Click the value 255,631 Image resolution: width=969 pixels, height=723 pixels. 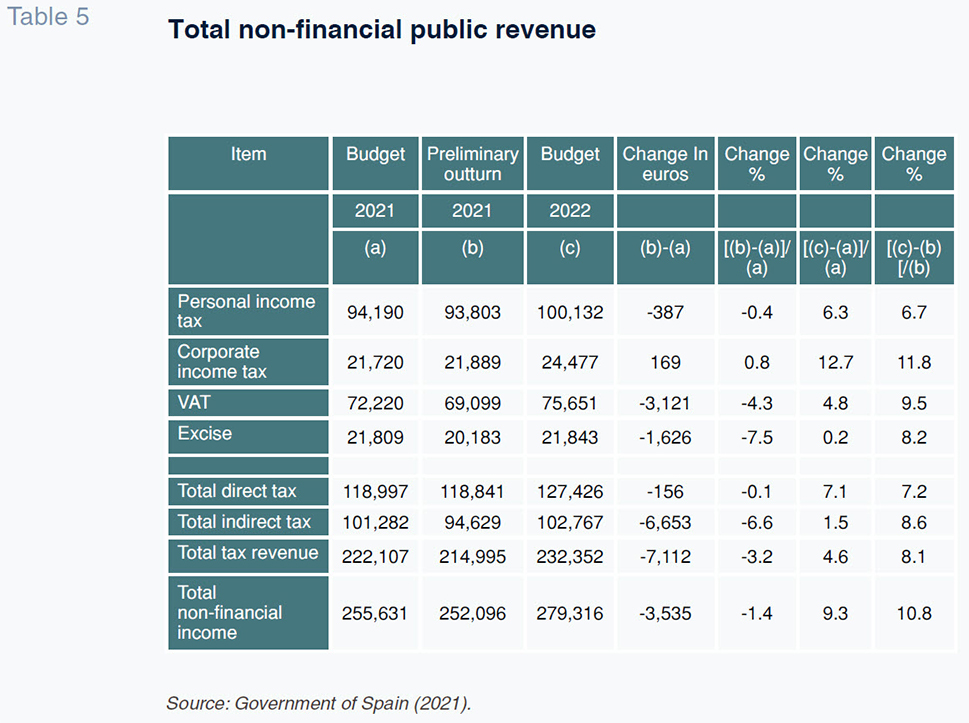coord(375,614)
